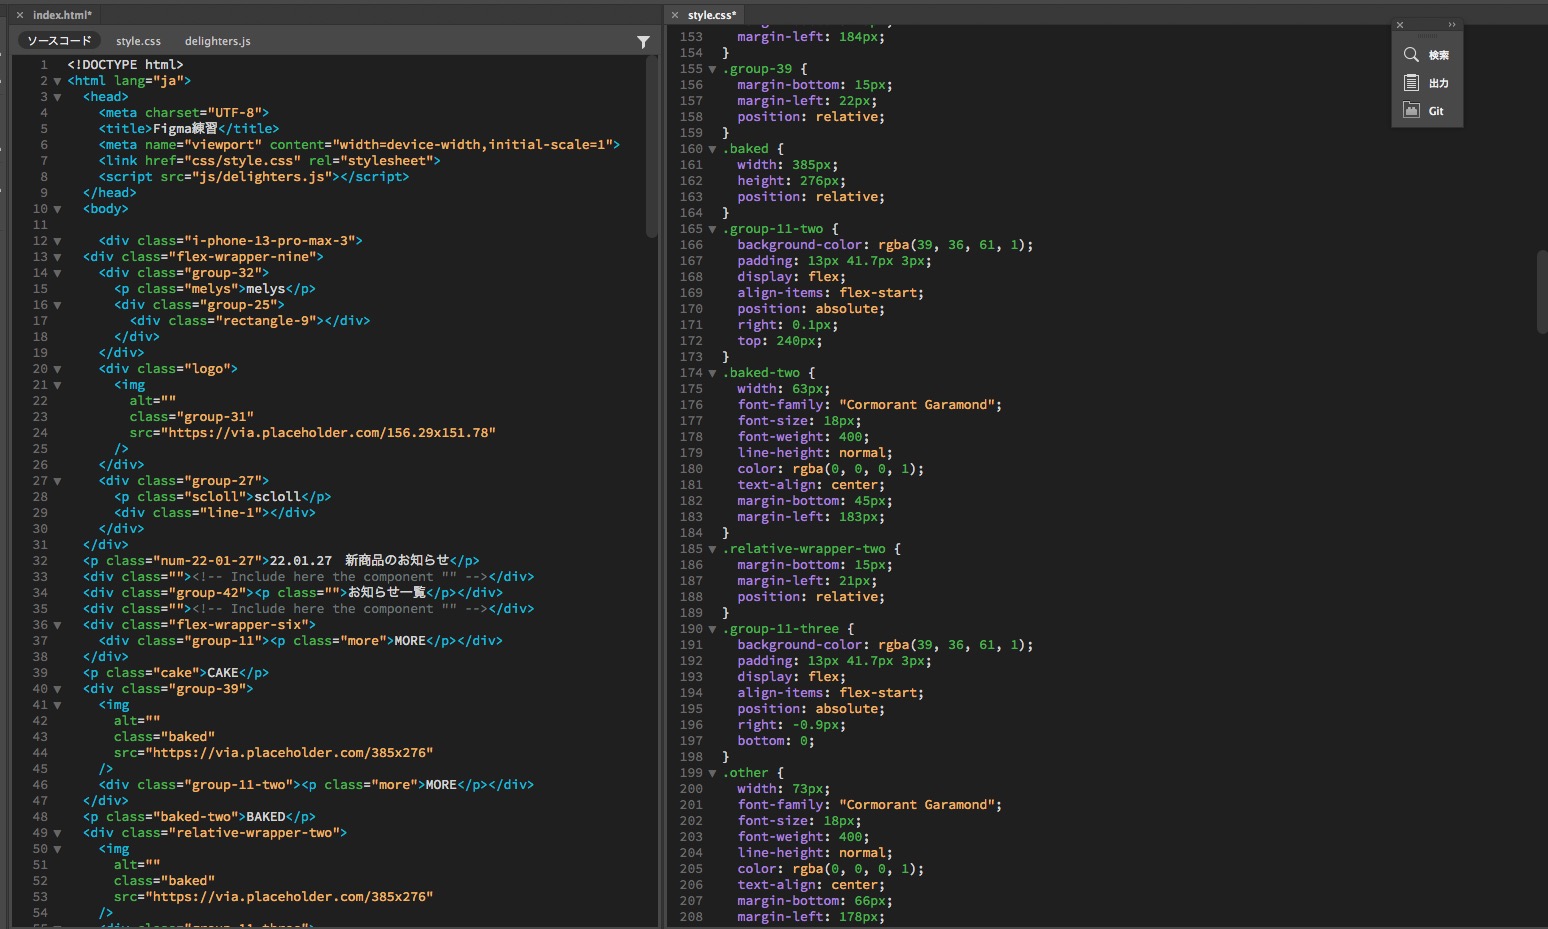The width and height of the screenshot is (1548, 929).
Task: Fold the img tag on line 21
Action: tap(57, 385)
